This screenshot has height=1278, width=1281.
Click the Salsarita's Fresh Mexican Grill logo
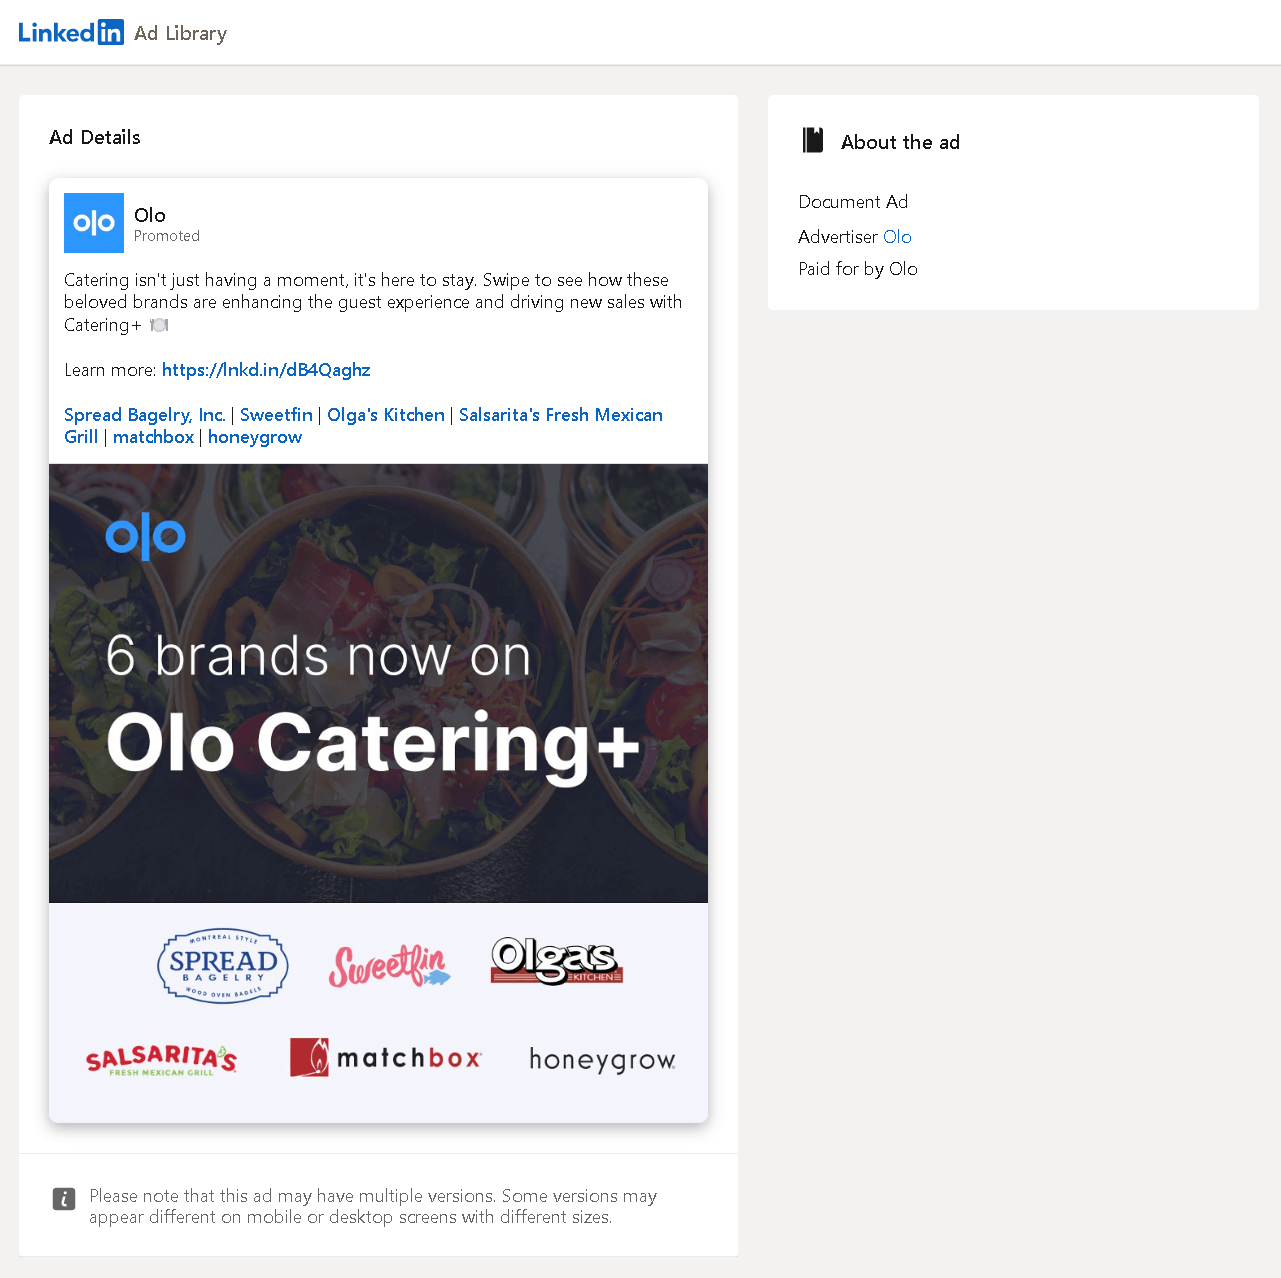160,1061
